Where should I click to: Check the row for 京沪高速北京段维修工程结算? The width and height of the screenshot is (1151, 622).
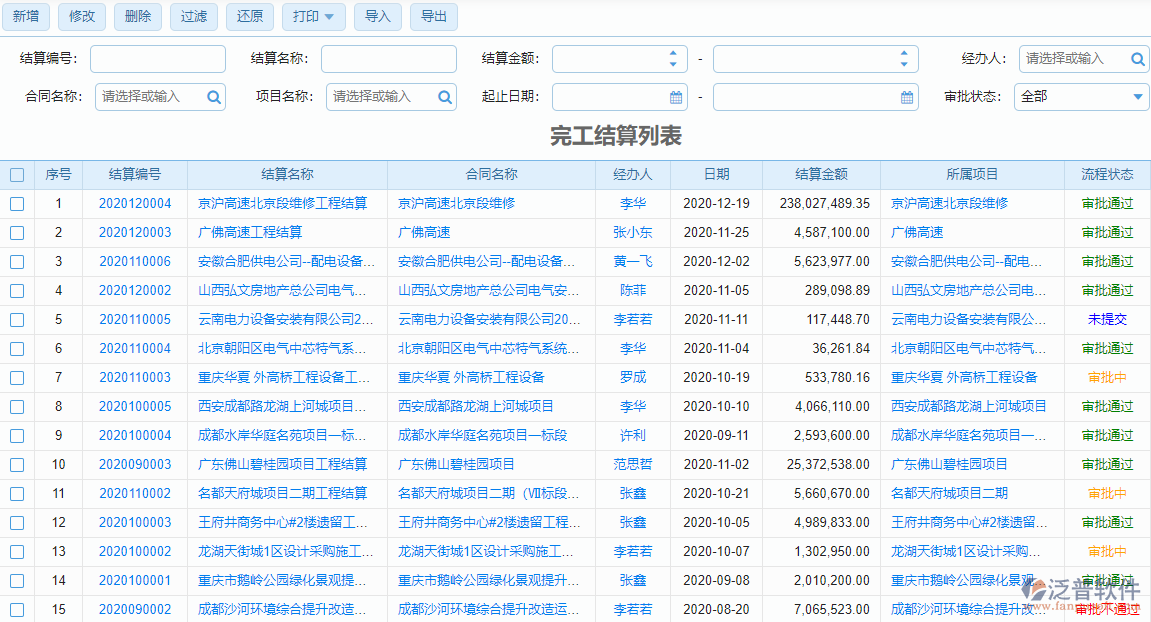17,203
